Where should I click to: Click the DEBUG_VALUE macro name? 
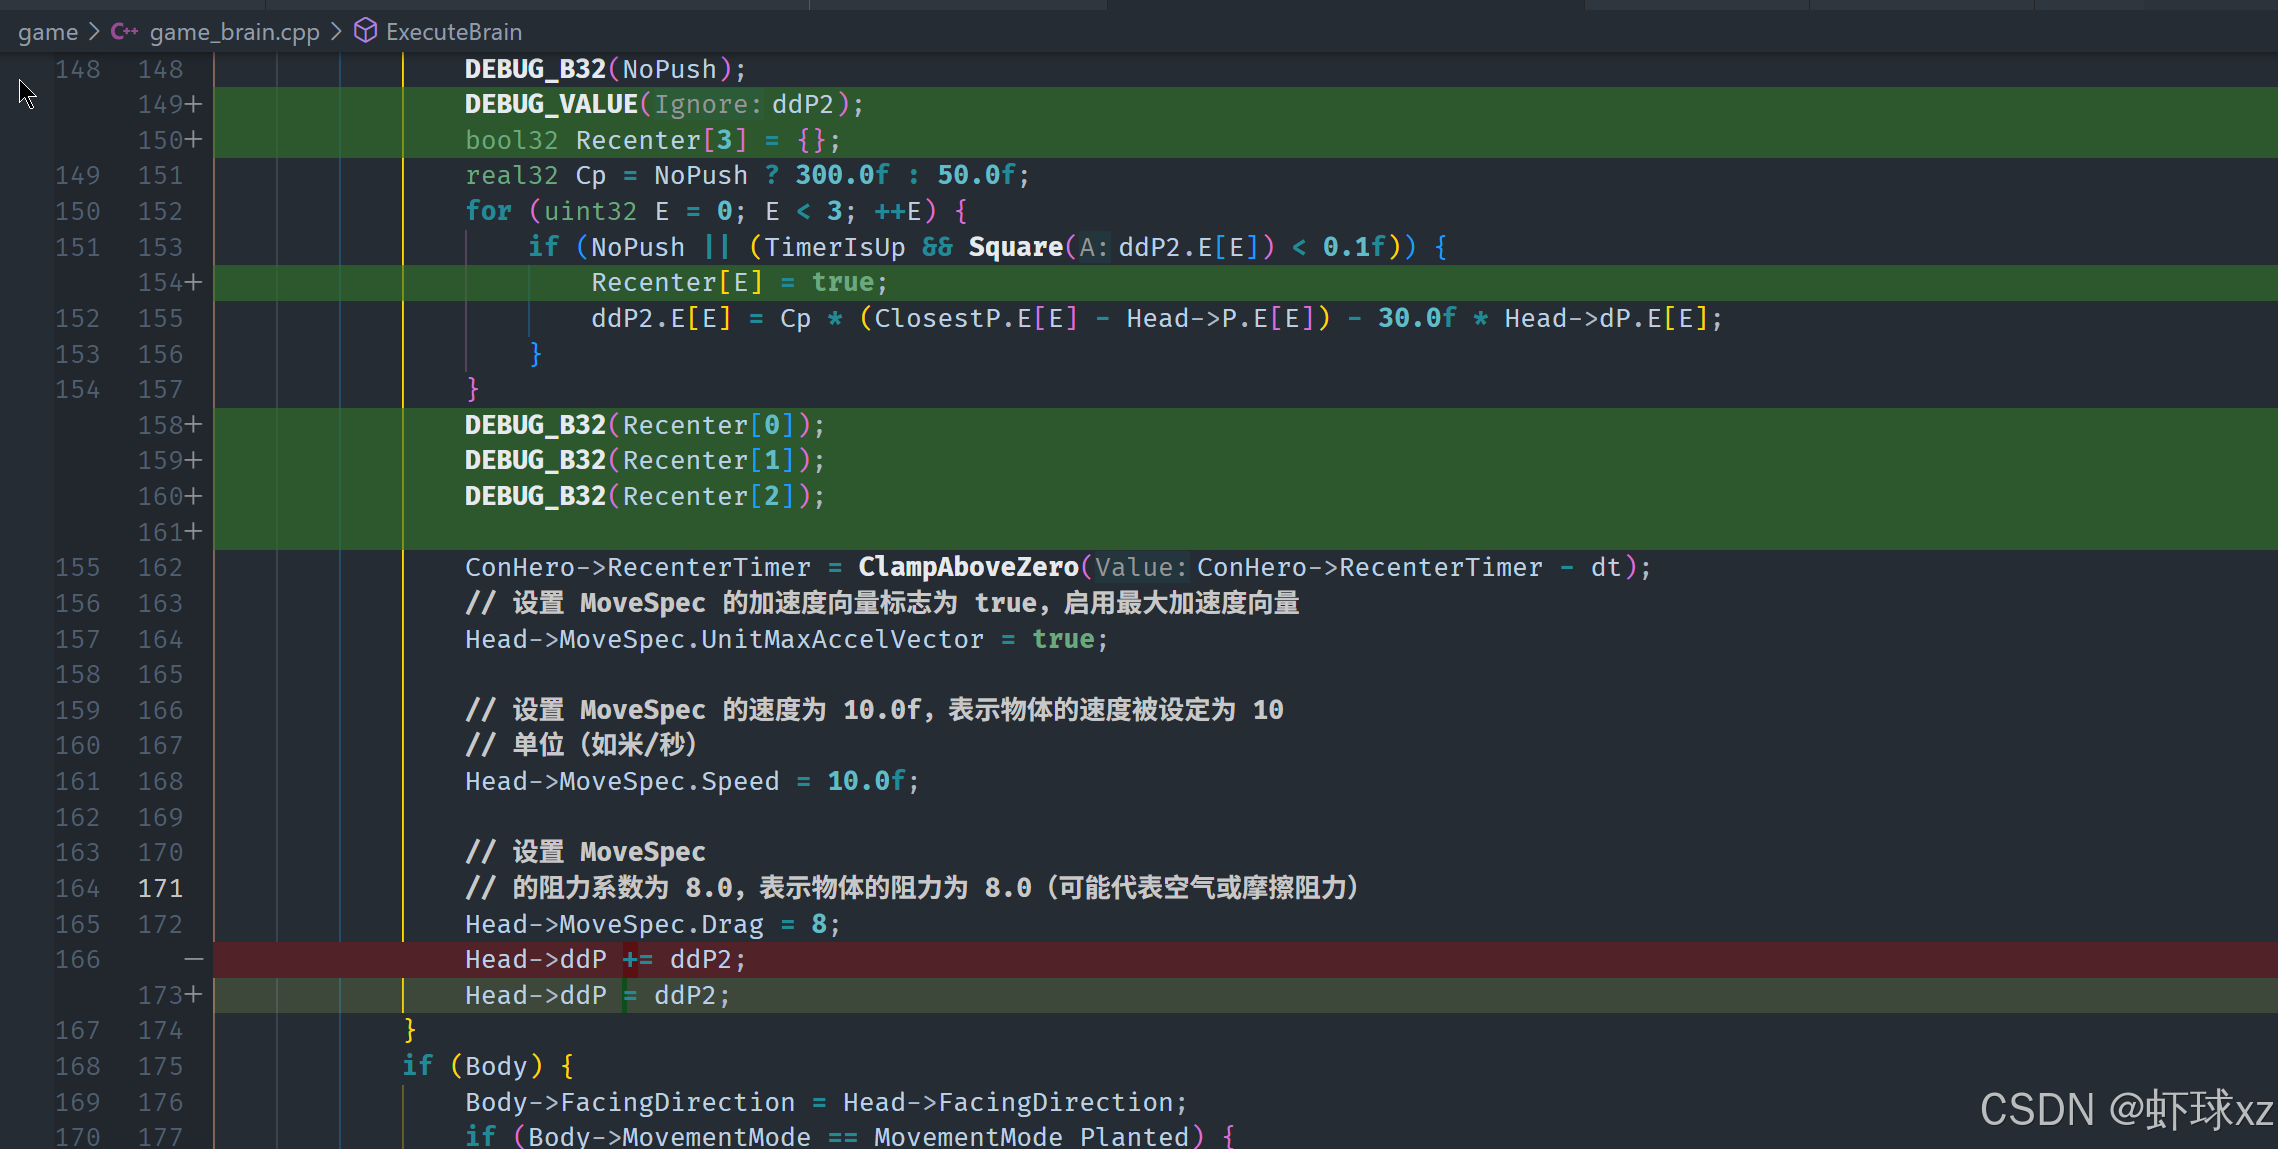tap(551, 105)
